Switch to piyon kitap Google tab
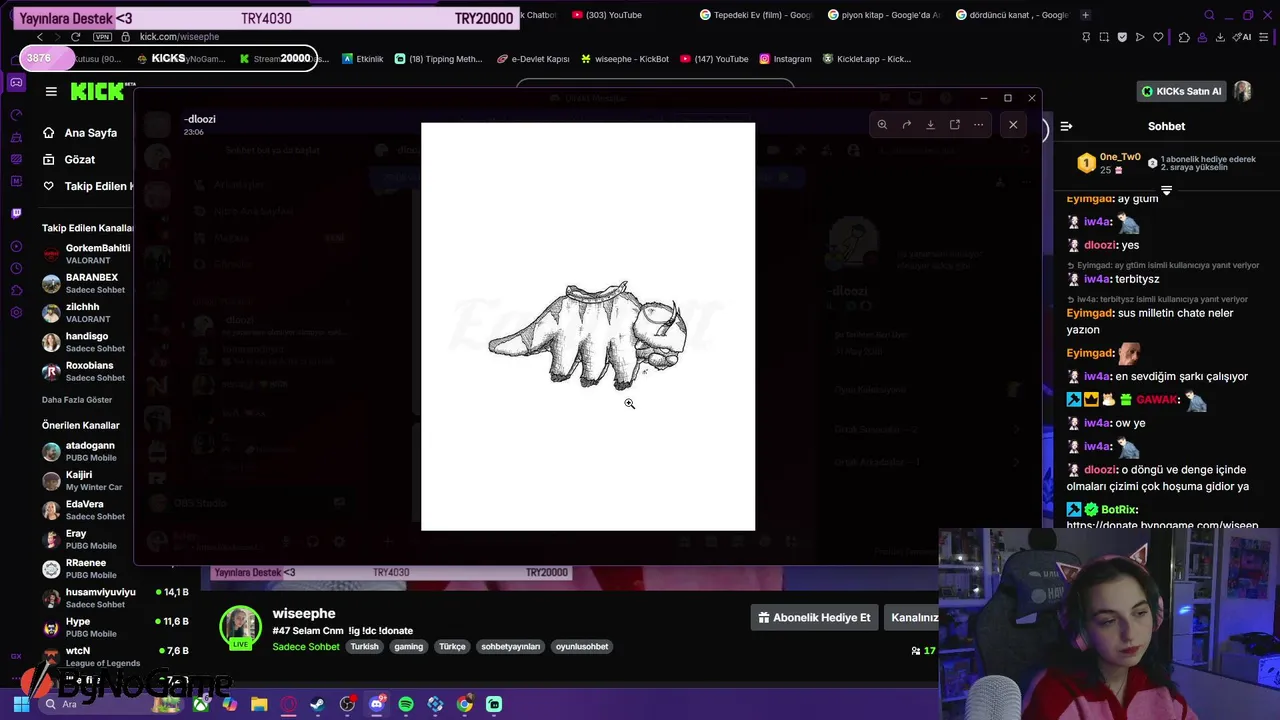Viewport: 1280px width, 720px height. [x=884, y=15]
